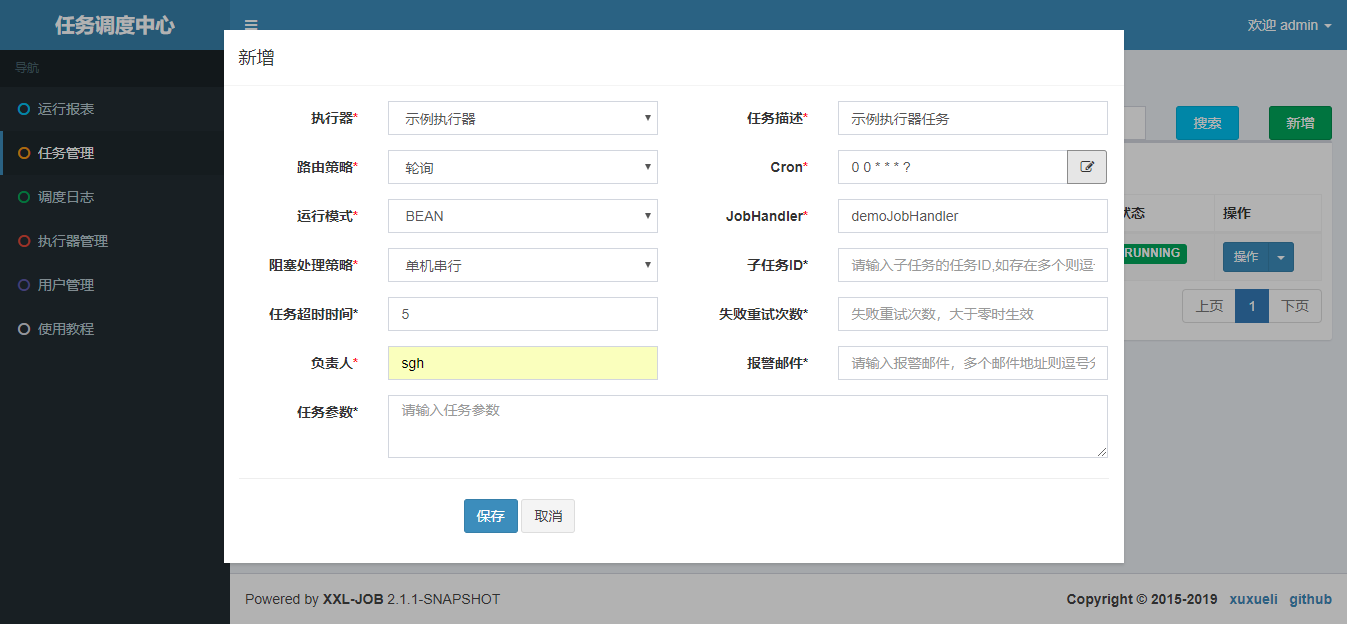Open the 运行模式 dropdown showing BEAN

(x=523, y=216)
